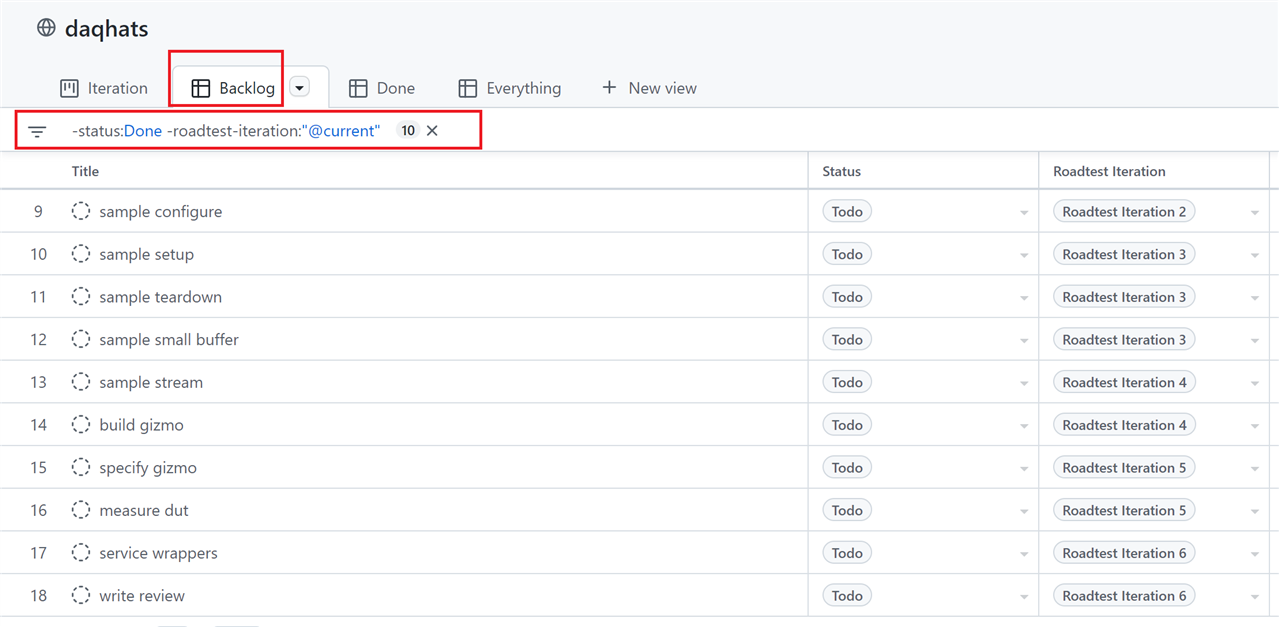Click the plus icon for New view
Image resolution: width=1279 pixels, height=627 pixels.
[x=609, y=88]
